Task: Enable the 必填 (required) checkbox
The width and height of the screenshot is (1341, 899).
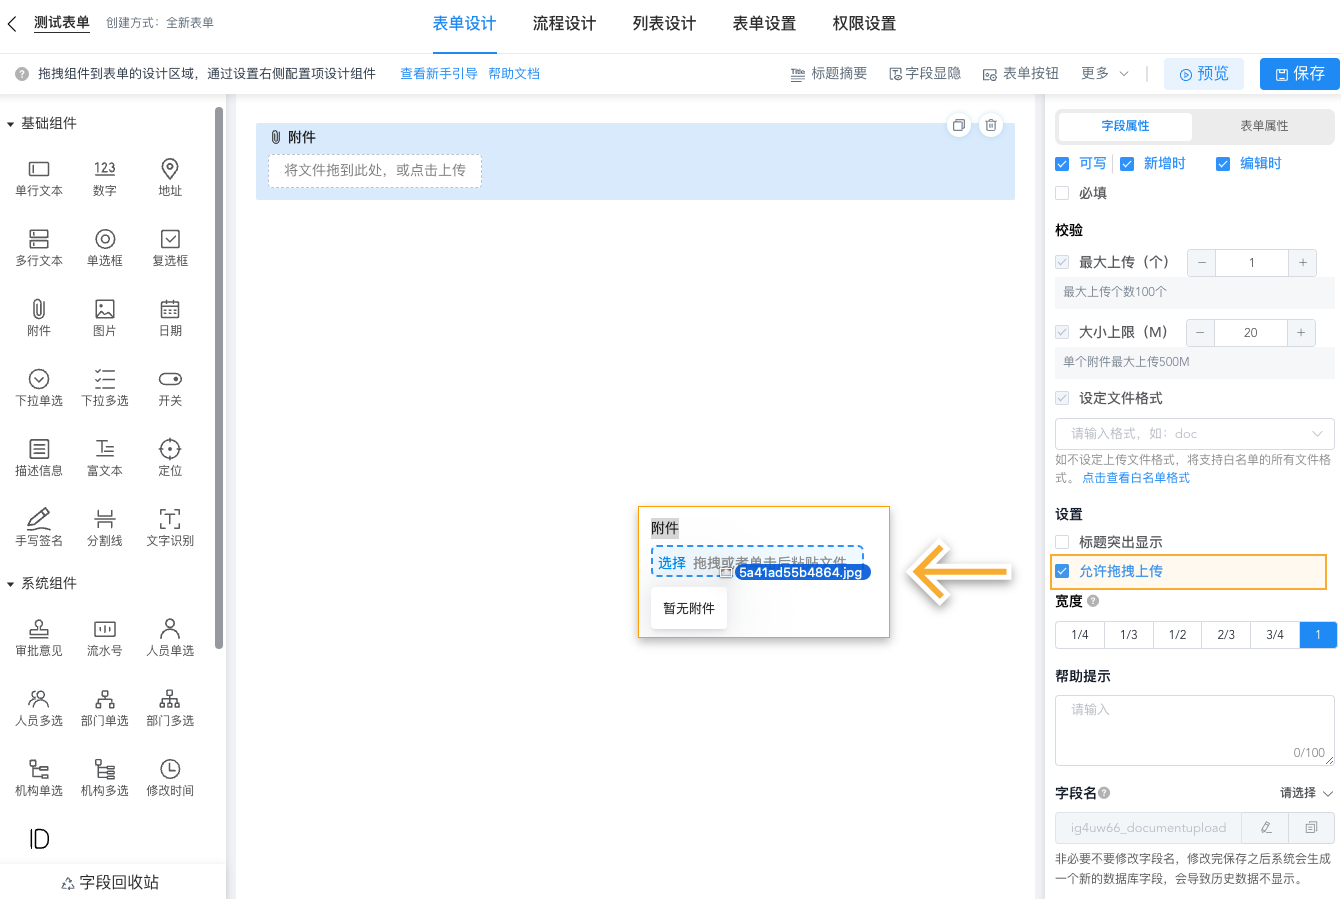Action: [x=1062, y=192]
